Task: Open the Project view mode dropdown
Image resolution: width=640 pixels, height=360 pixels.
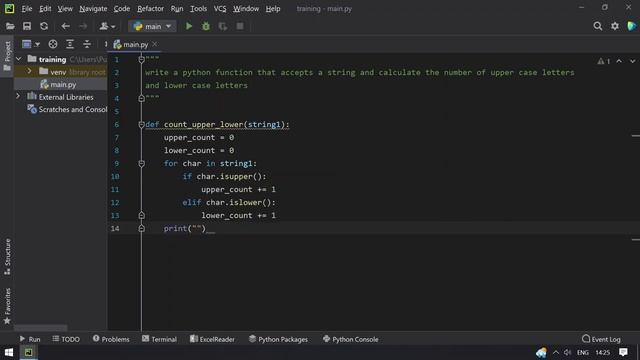Action: pyautogui.click(x=31, y=44)
